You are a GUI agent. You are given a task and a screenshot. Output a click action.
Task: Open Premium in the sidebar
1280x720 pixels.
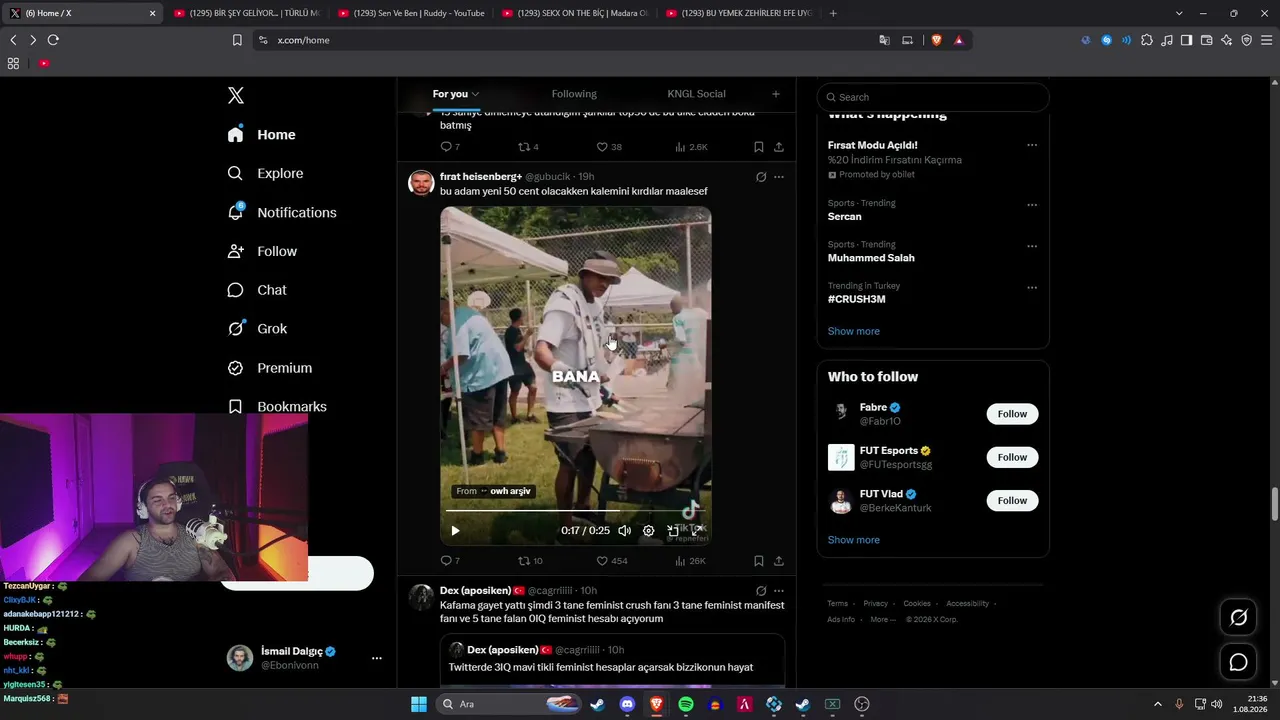(x=270, y=368)
